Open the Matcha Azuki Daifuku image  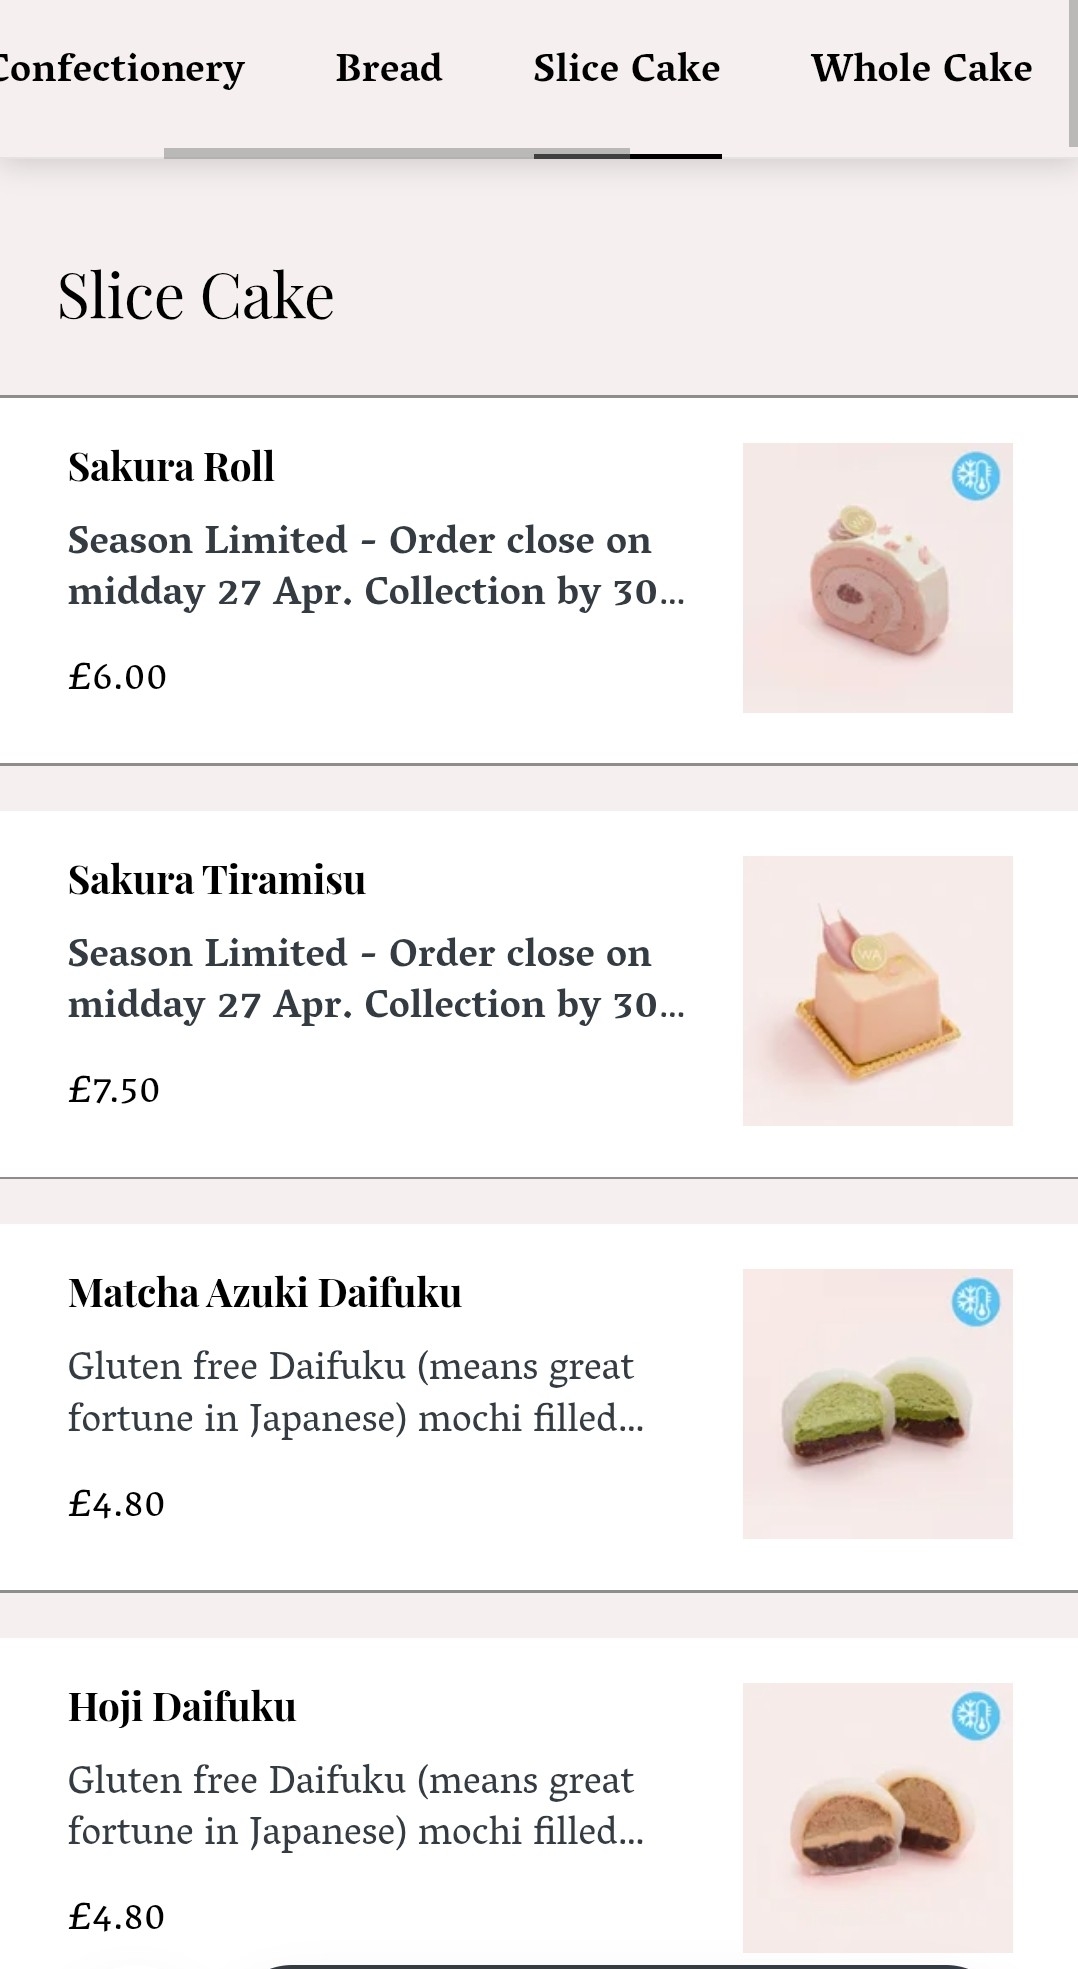(x=877, y=1404)
